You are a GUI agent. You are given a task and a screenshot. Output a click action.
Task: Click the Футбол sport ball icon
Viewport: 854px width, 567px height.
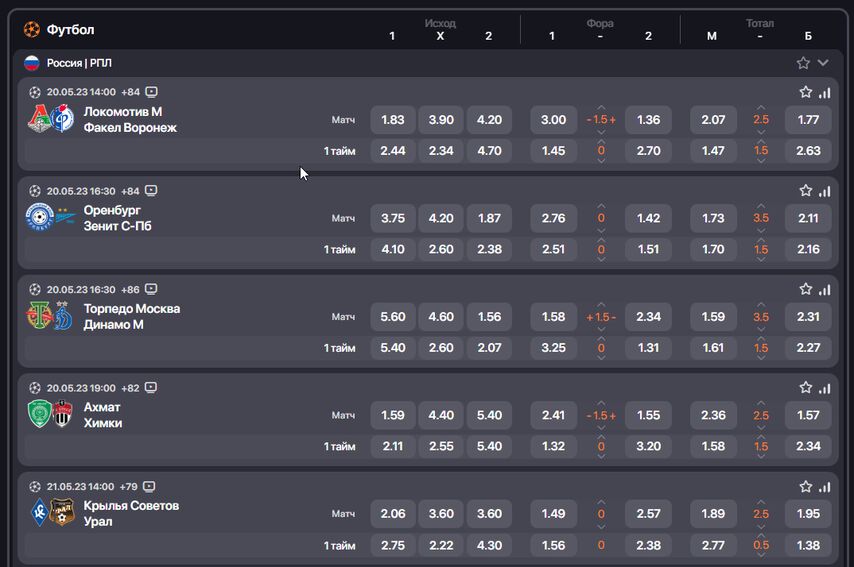(32, 29)
